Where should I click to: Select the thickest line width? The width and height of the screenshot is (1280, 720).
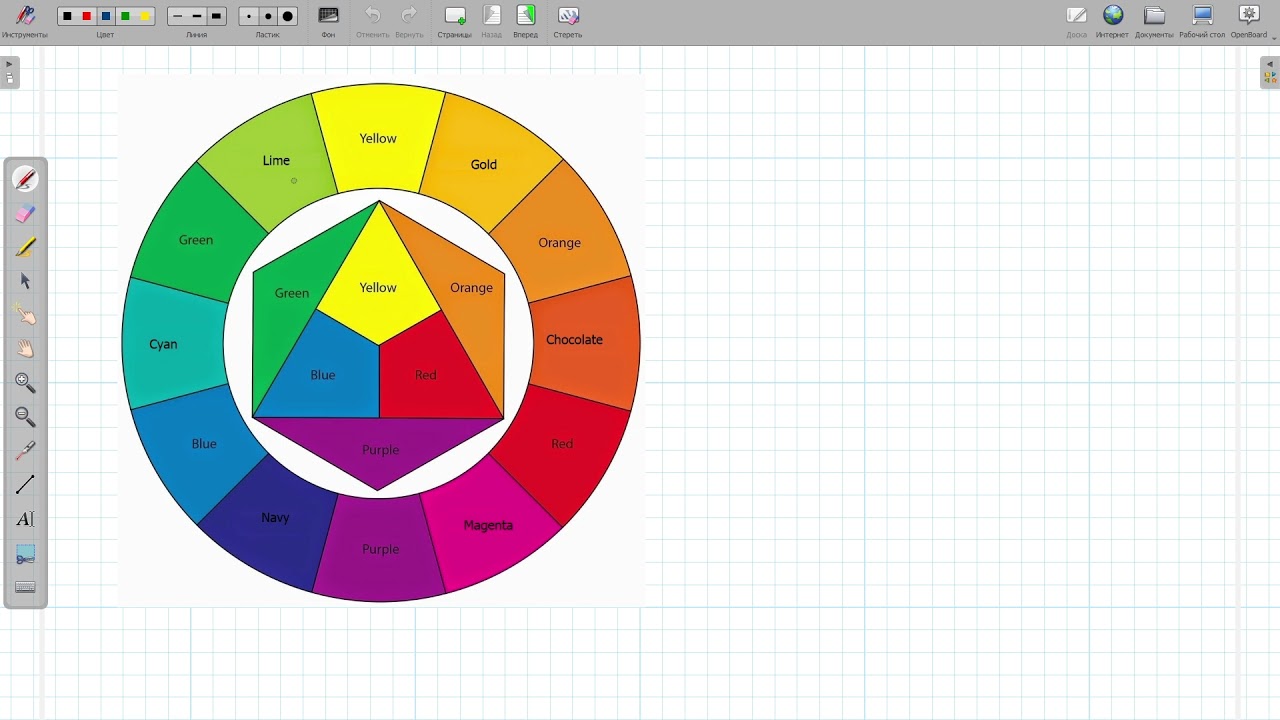pos(217,16)
